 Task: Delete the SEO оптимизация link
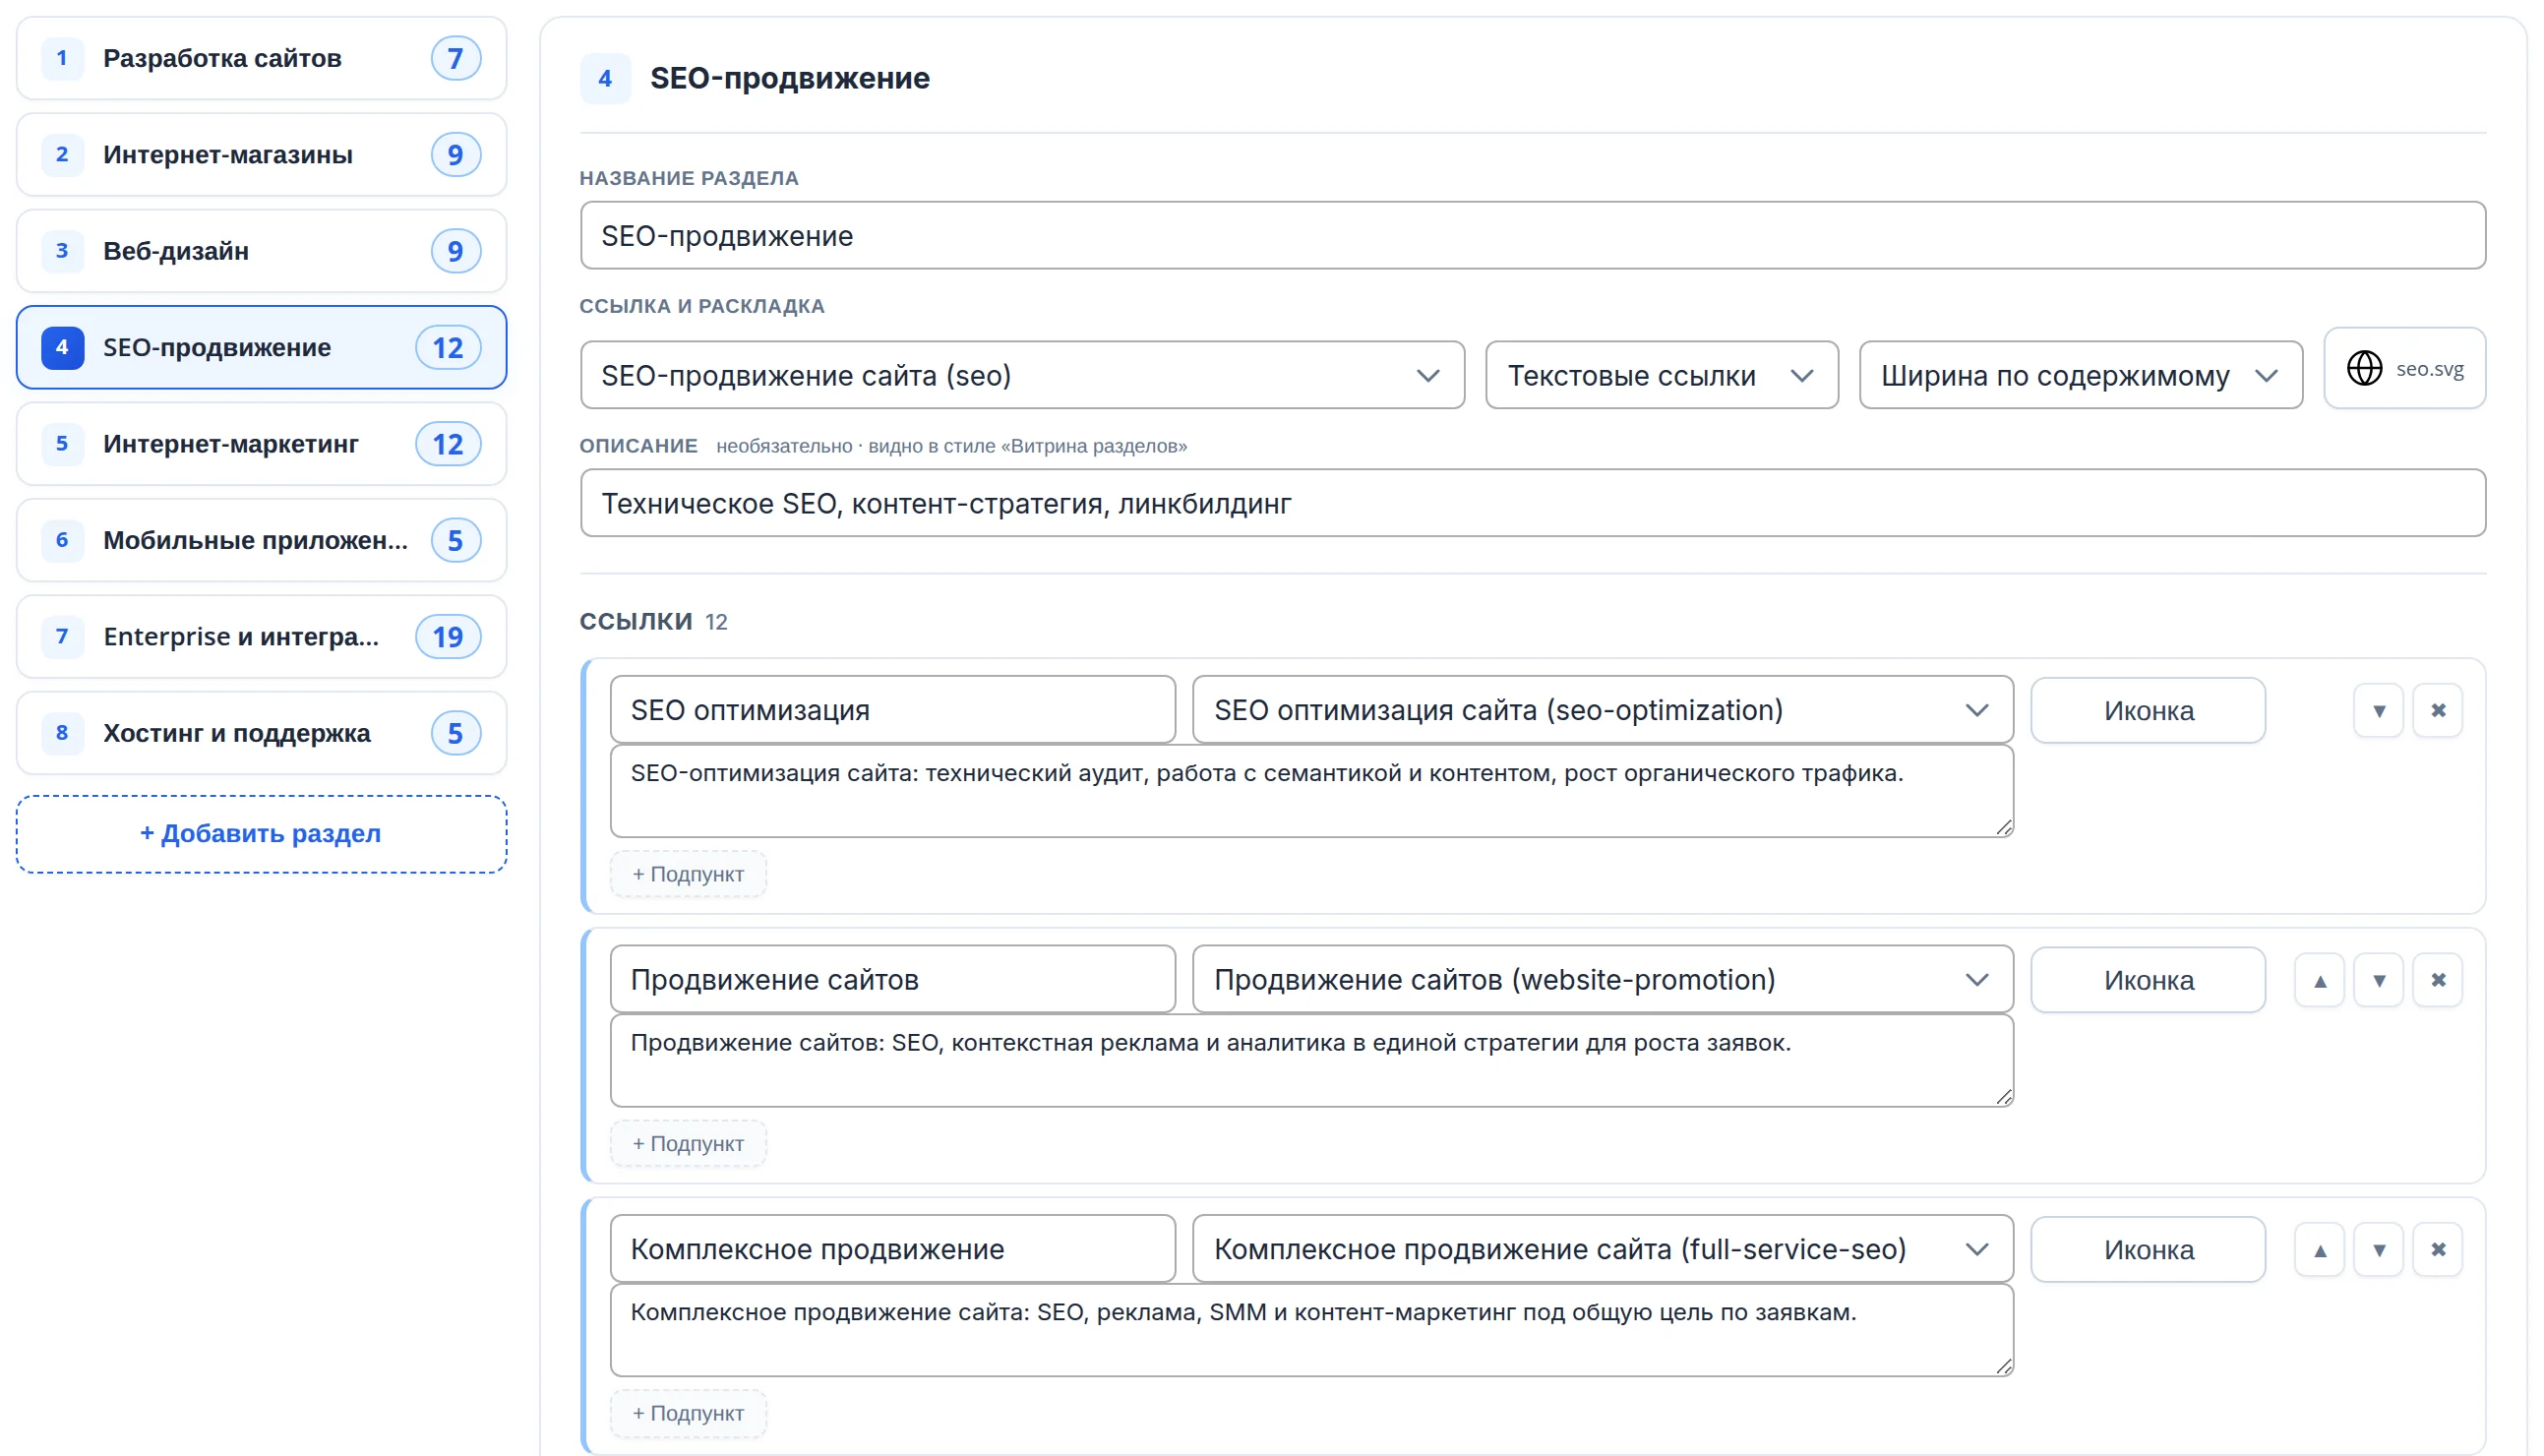click(2438, 711)
